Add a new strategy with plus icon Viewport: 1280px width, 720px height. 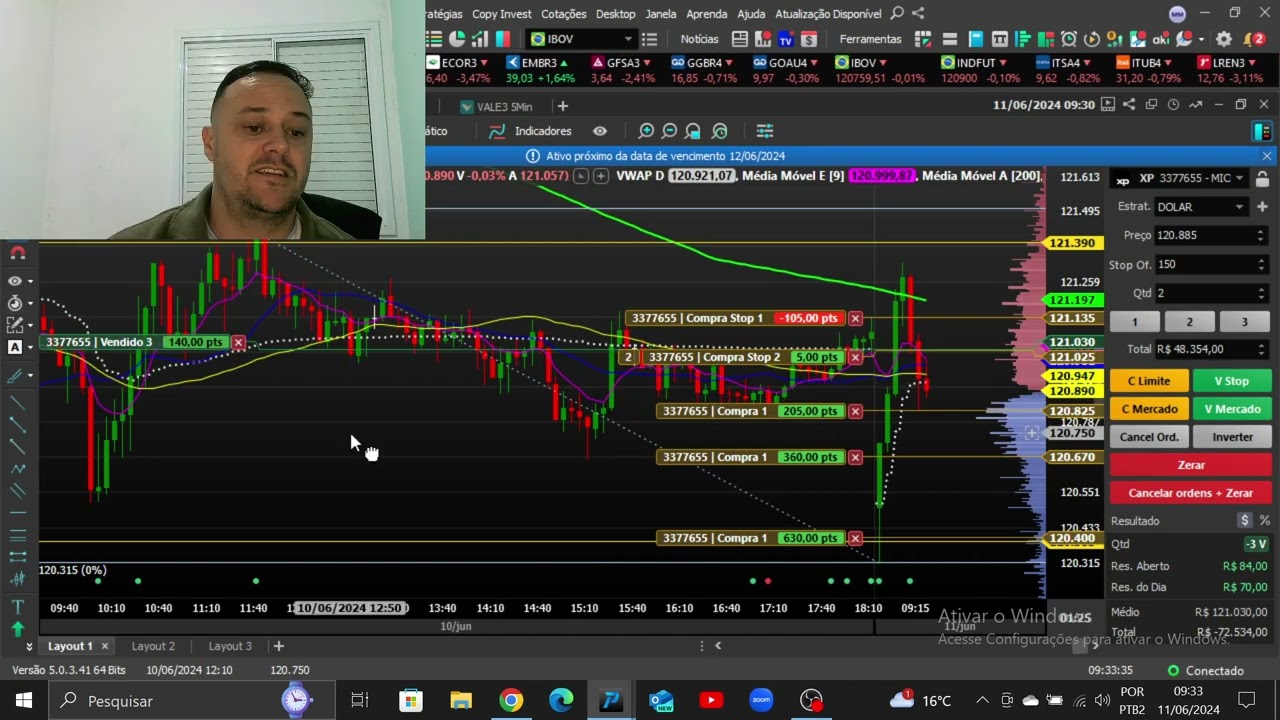pos(1262,207)
